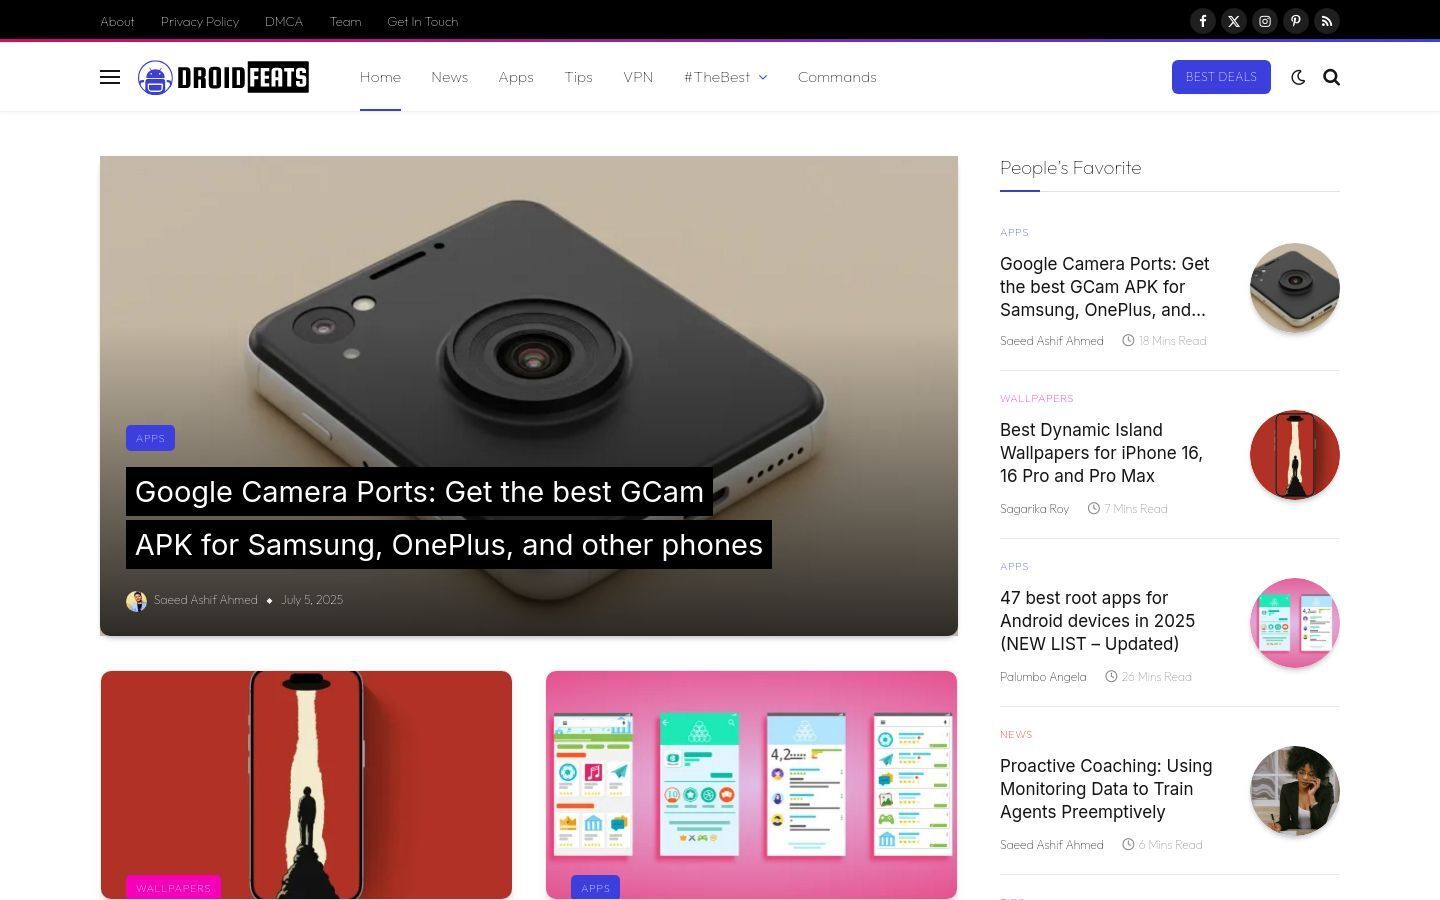Click sidebar camera phone round thumbnail

pyautogui.click(x=1295, y=288)
